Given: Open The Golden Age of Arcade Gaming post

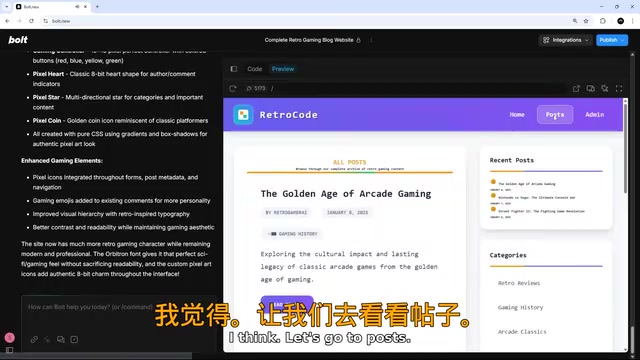Looking at the screenshot, I should click(346, 194).
